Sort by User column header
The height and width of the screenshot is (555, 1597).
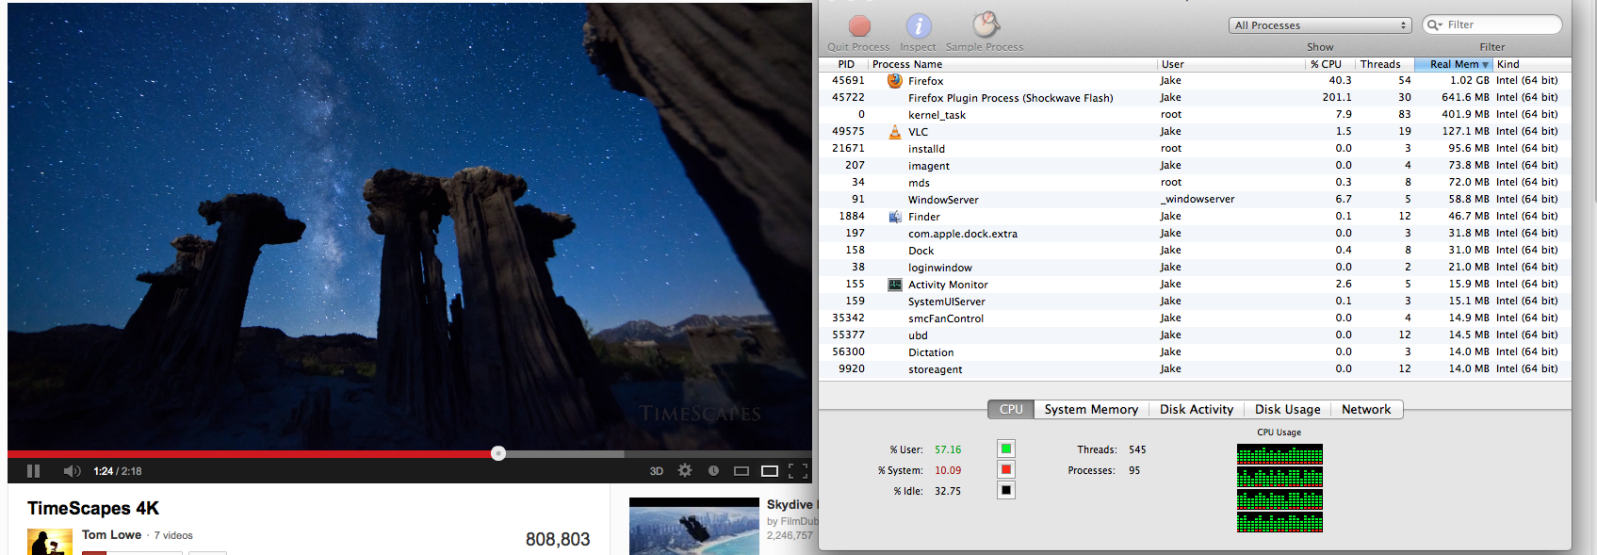1232,64
